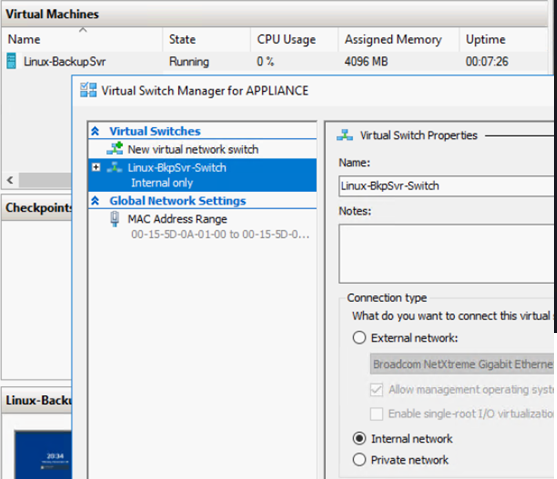Select the Private network radio button
Viewport: 557px width, 479px height.
(359, 459)
